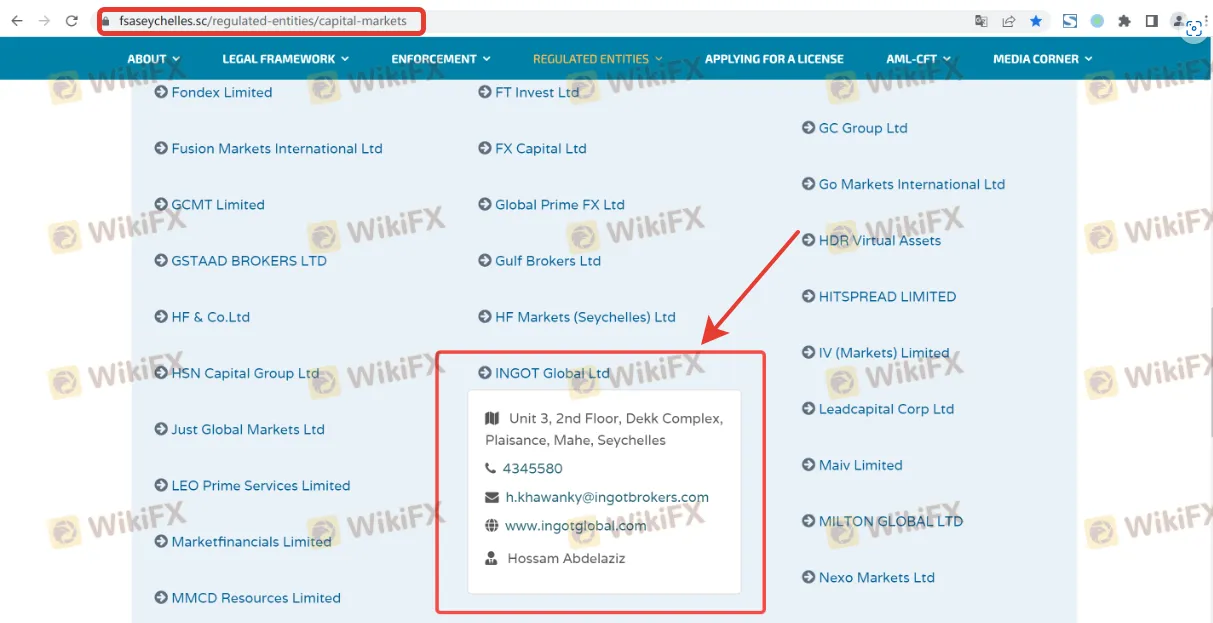Open the h.khawanky@ingotbrokers.com email link
Image resolution: width=1213 pixels, height=623 pixels.
pos(607,497)
